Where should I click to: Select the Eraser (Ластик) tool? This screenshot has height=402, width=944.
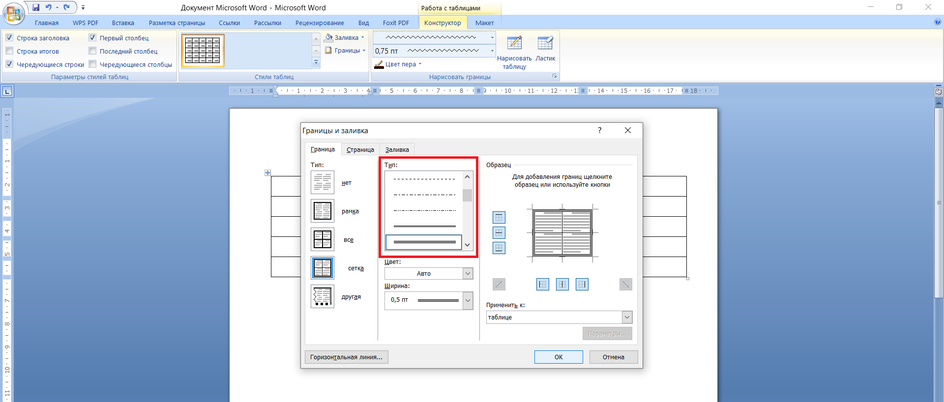(x=545, y=49)
